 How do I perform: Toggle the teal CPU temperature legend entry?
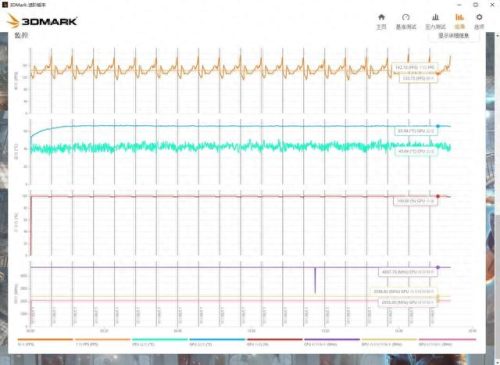(x=160, y=342)
